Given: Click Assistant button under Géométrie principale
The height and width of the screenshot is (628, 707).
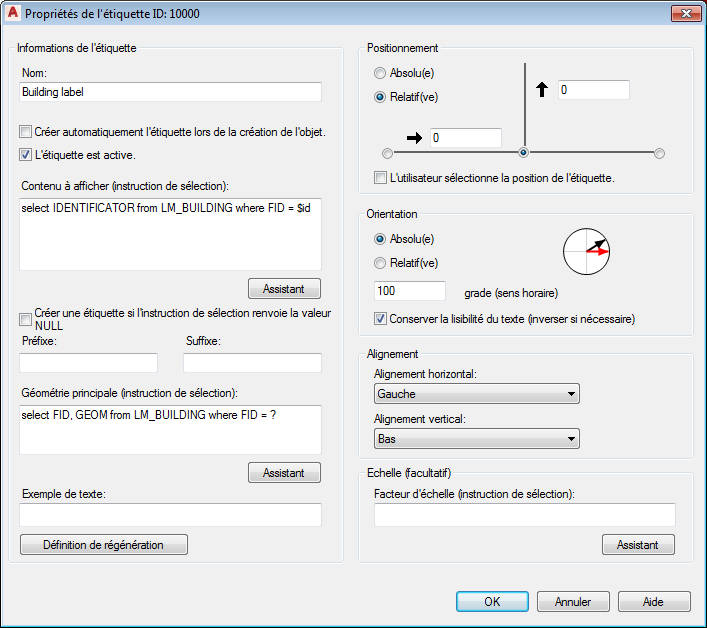Looking at the screenshot, I should (x=284, y=472).
